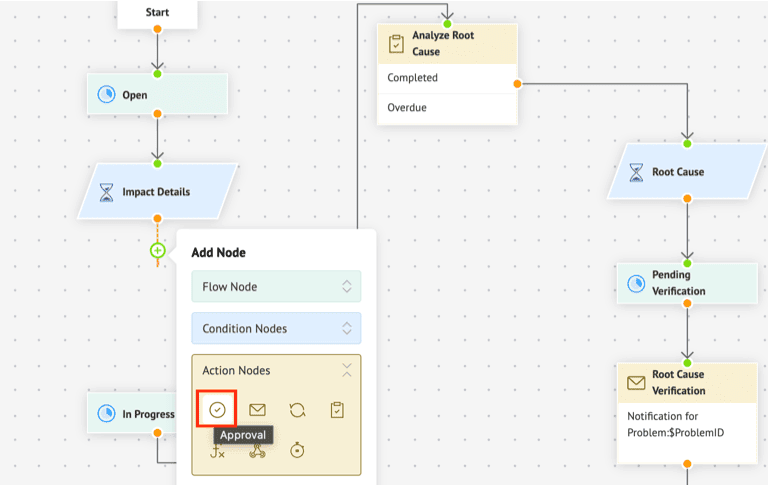
Task: Add an Approval action node
Action: [217, 410]
